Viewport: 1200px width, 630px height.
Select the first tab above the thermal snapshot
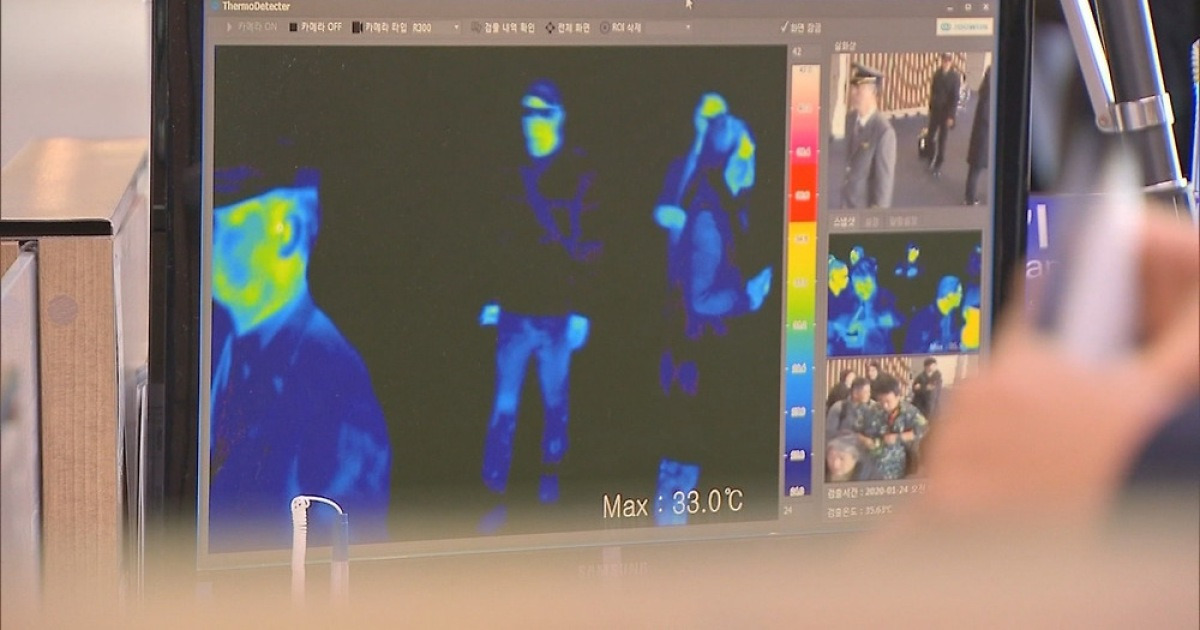(842, 220)
